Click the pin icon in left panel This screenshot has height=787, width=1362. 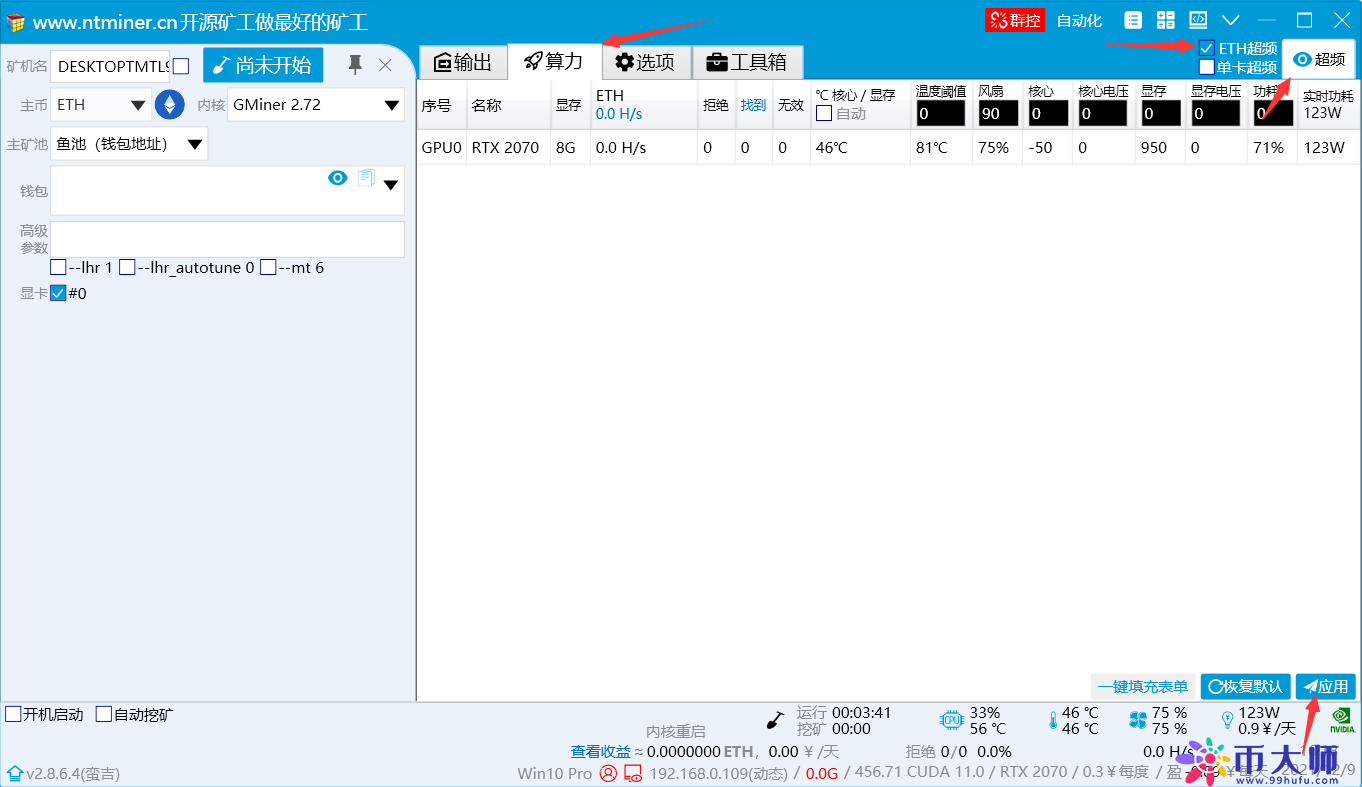[355, 65]
